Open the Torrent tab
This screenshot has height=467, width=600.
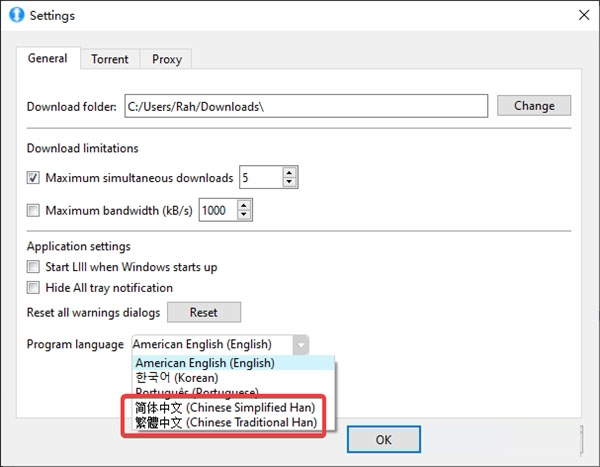[x=109, y=59]
